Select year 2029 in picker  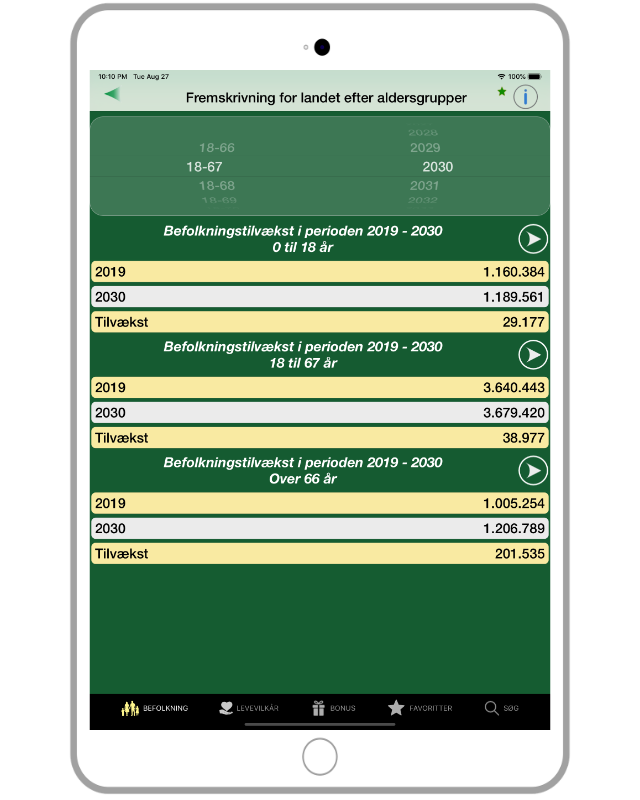click(x=425, y=148)
